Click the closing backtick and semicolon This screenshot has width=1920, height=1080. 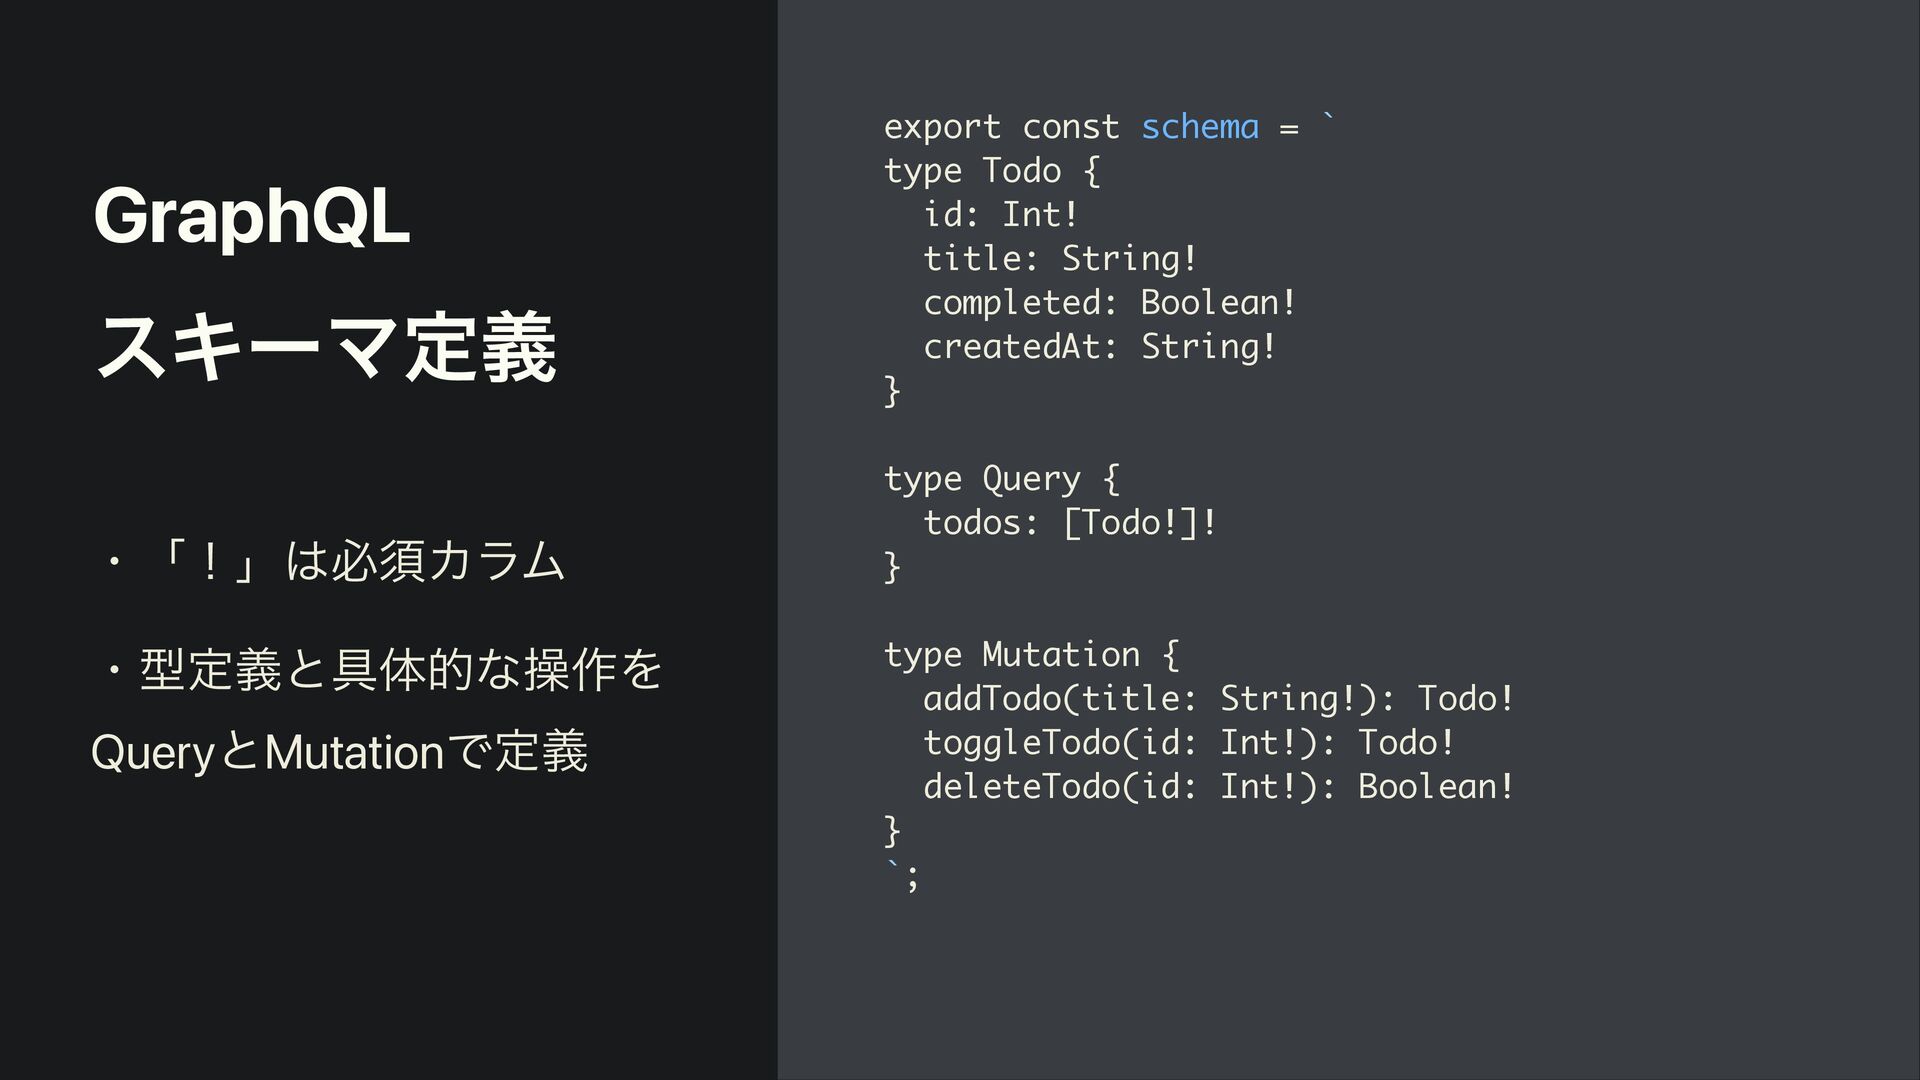click(x=901, y=876)
